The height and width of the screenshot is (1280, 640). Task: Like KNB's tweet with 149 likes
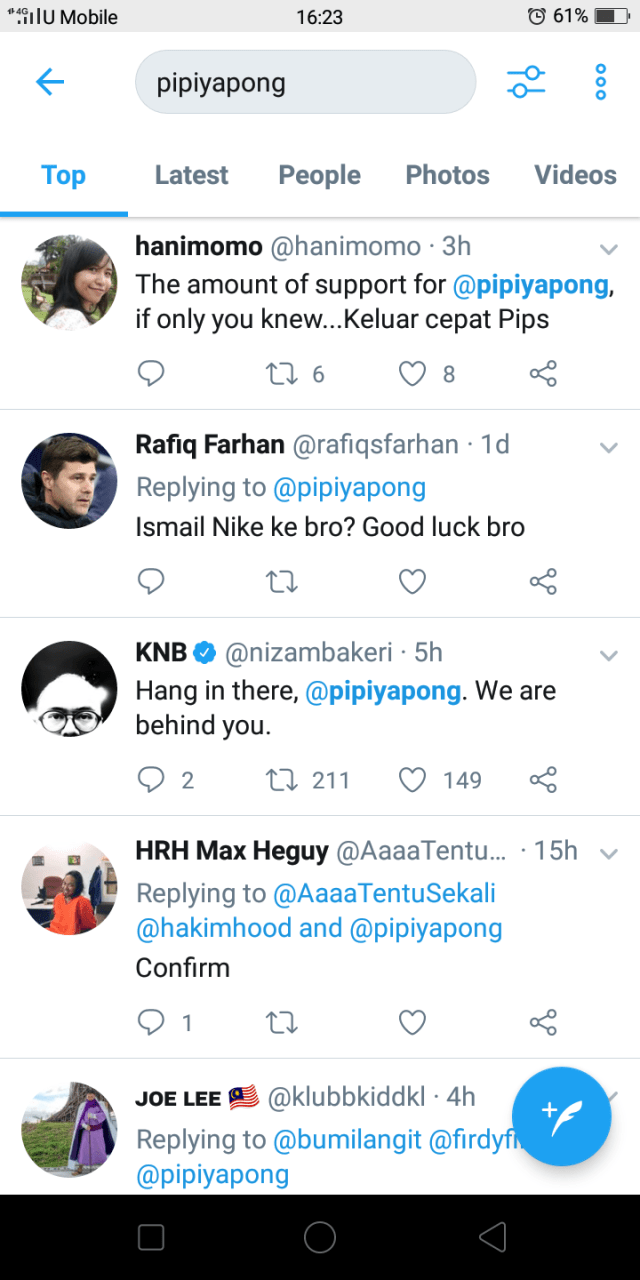pos(412,780)
